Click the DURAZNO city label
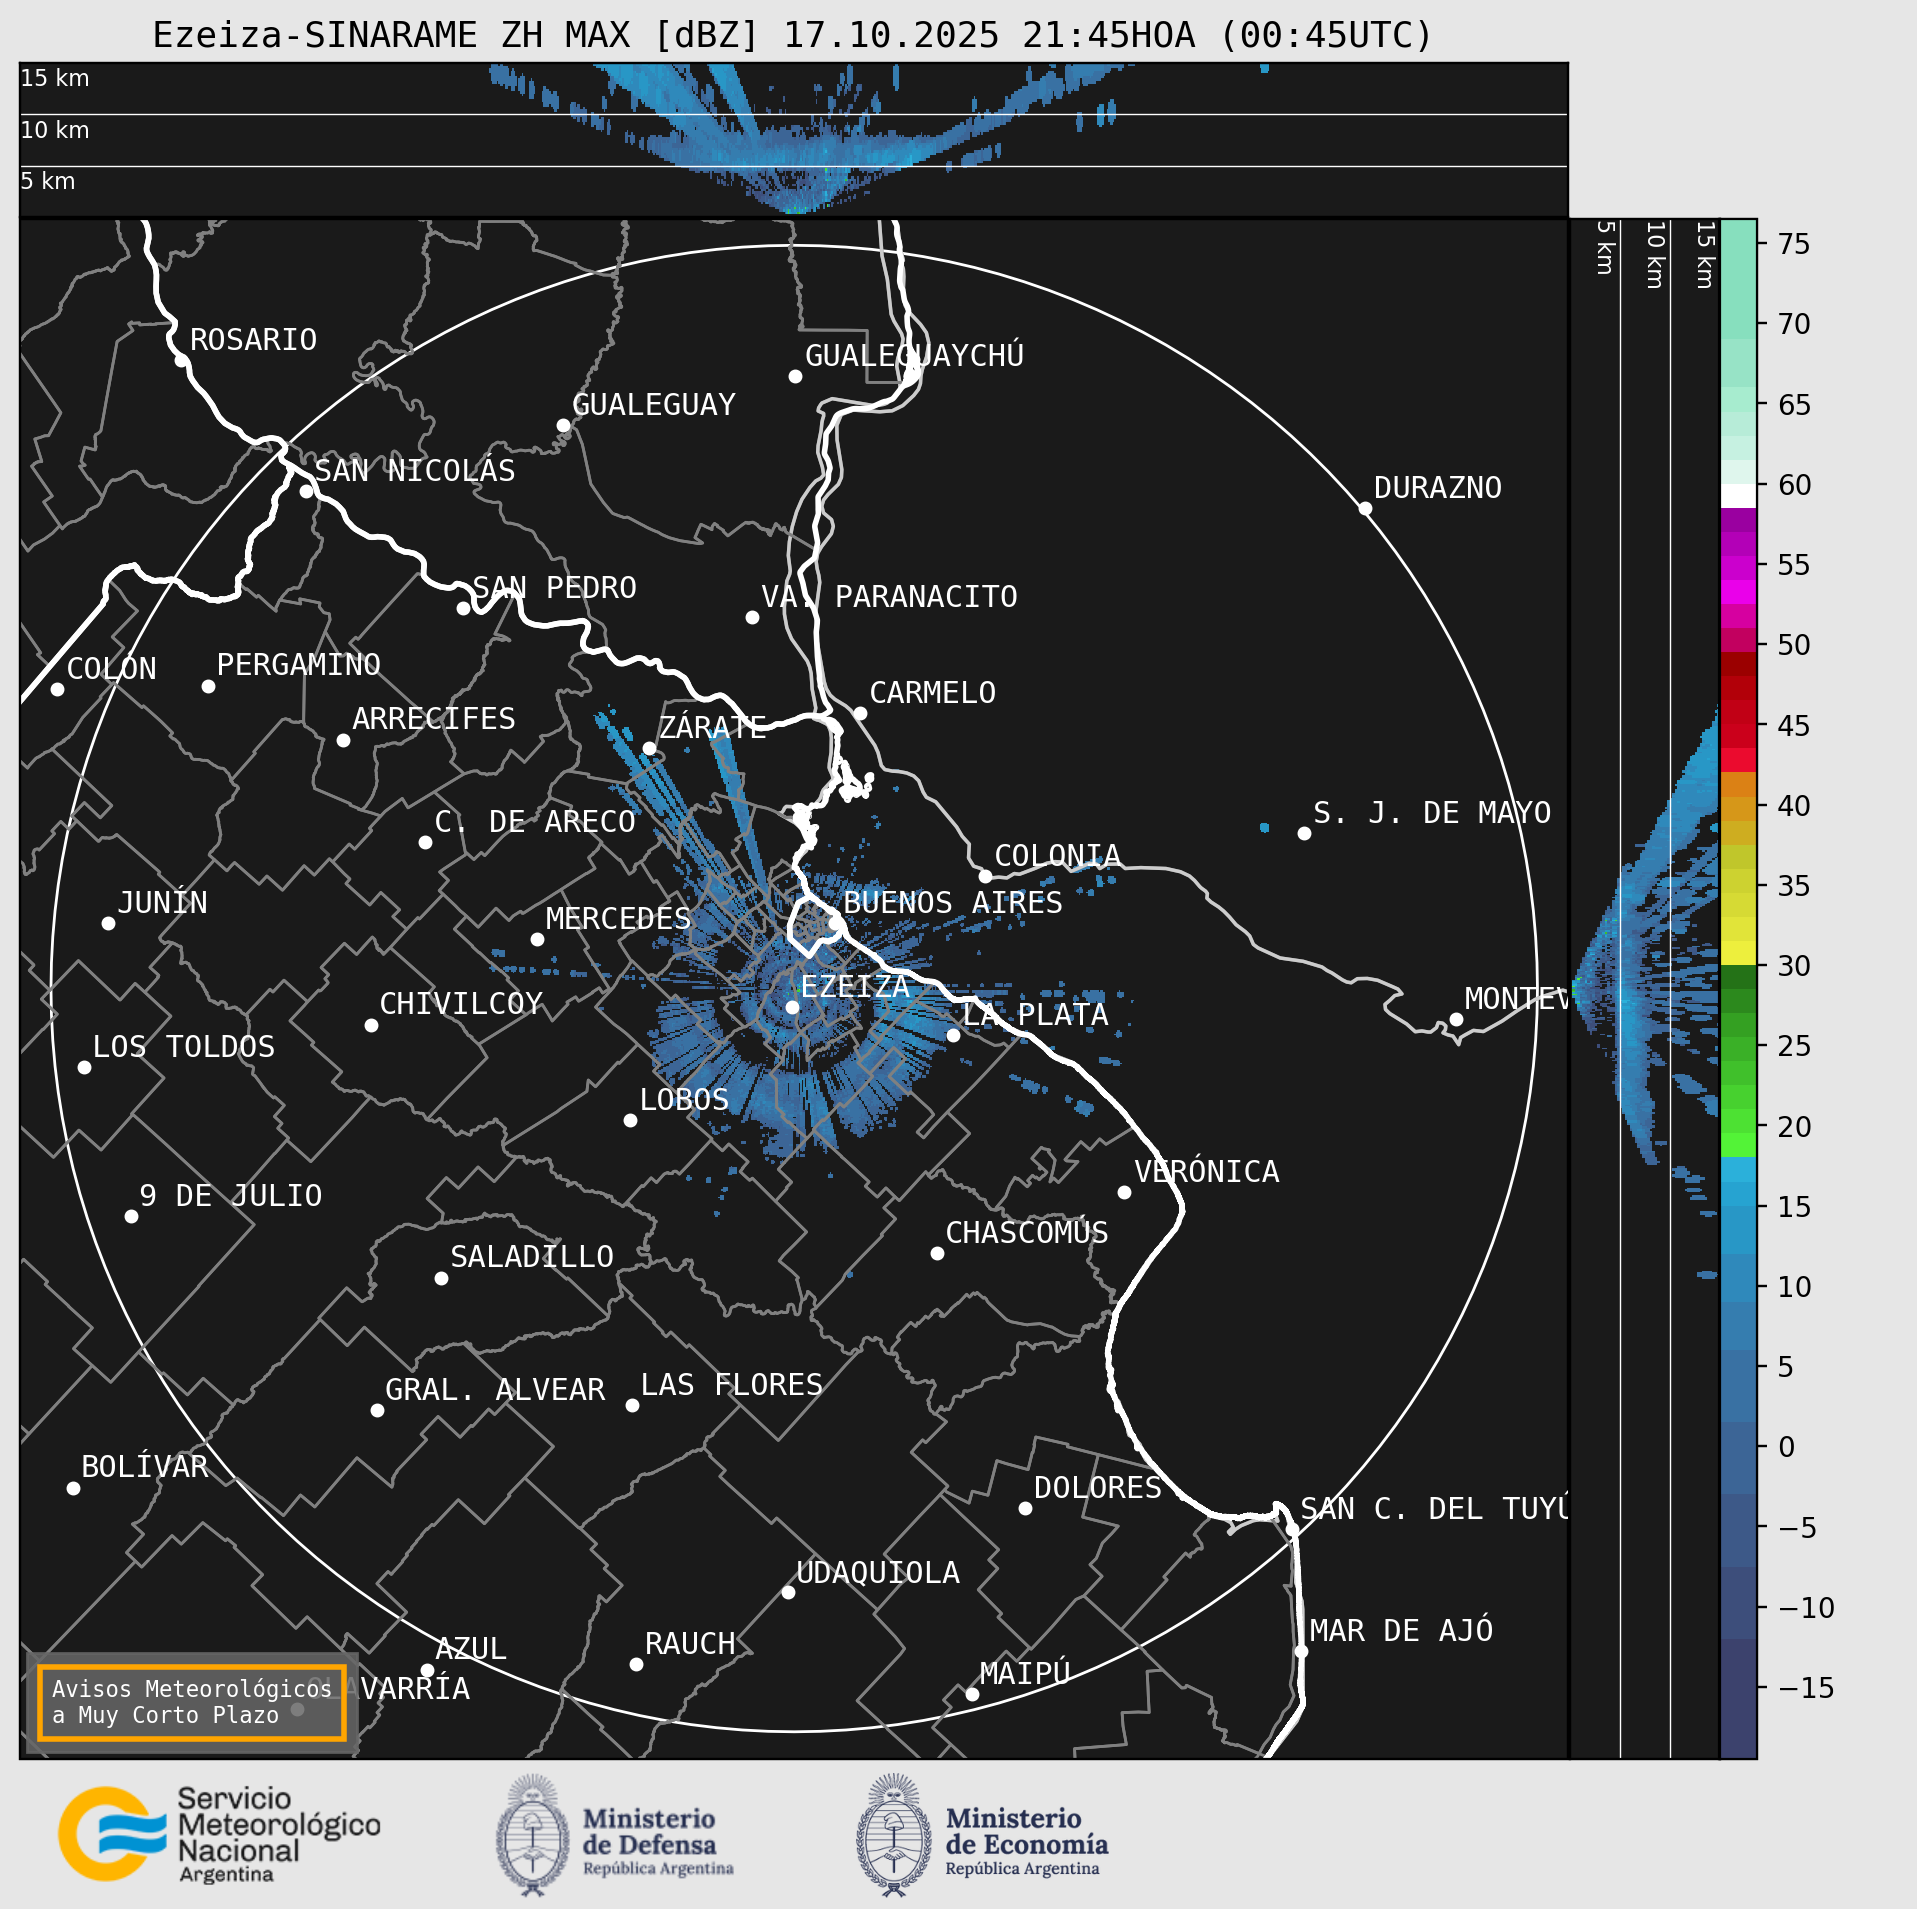The height and width of the screenshot is (1909, 1917). tap(1438, 488)
